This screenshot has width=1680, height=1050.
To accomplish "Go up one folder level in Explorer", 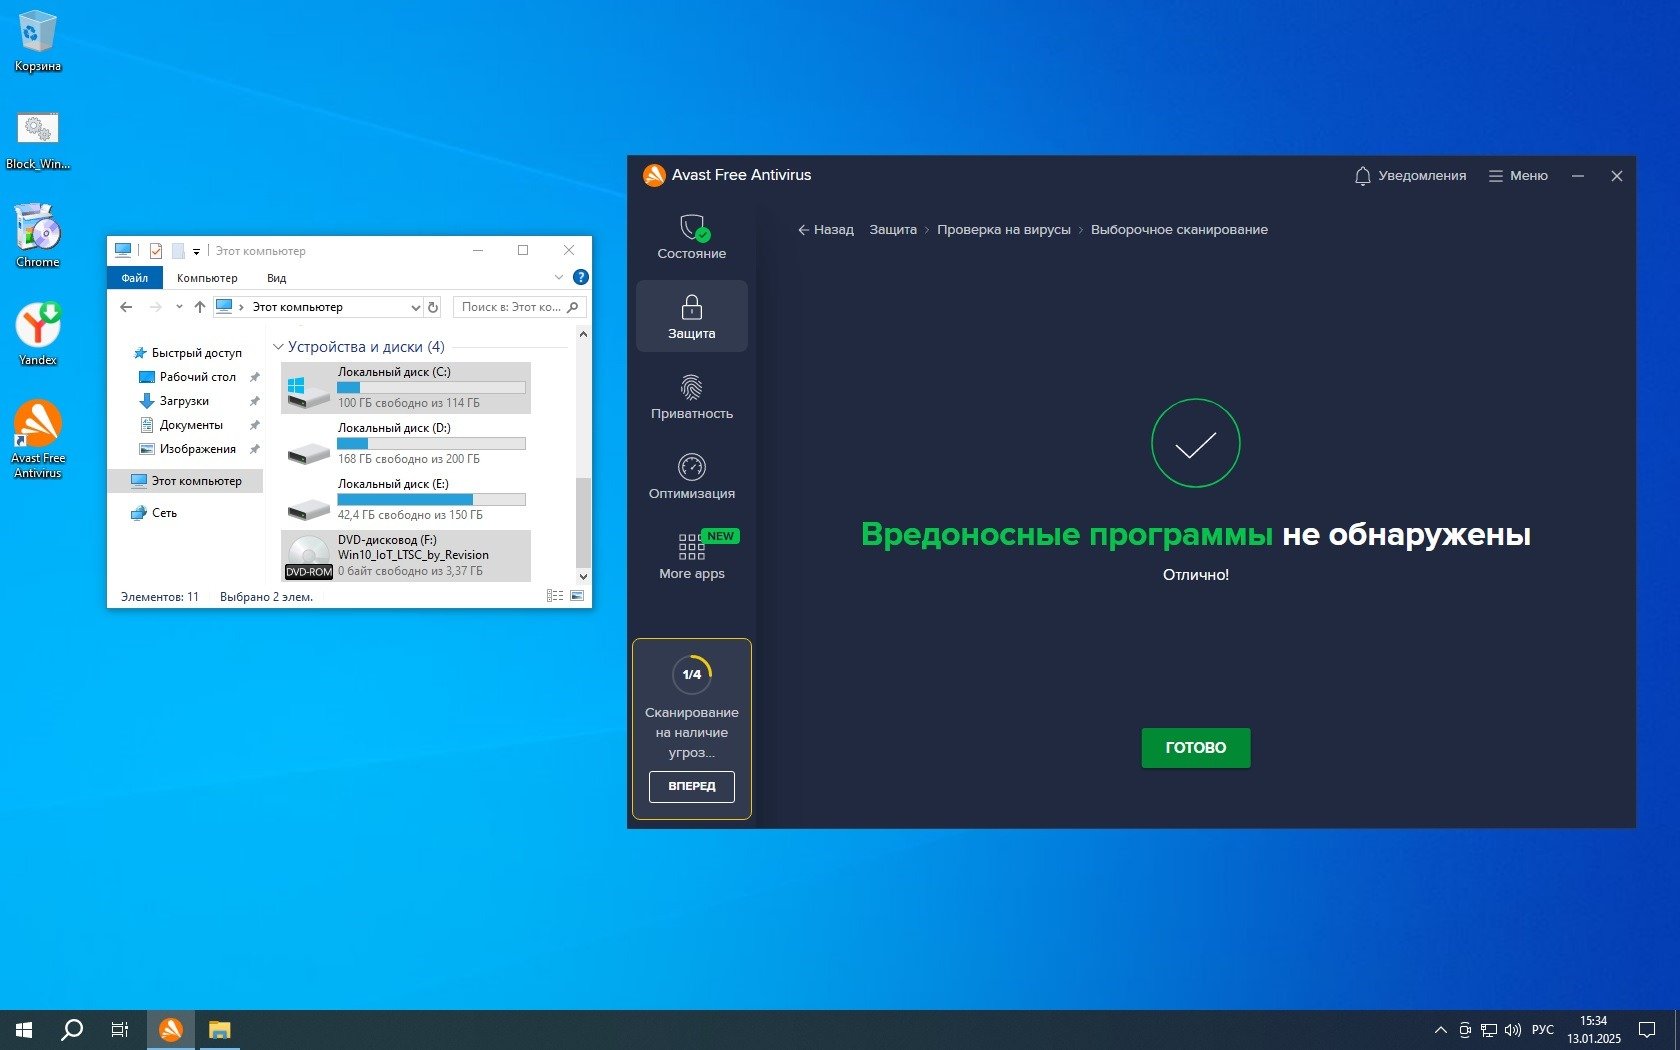I will 200,307.
